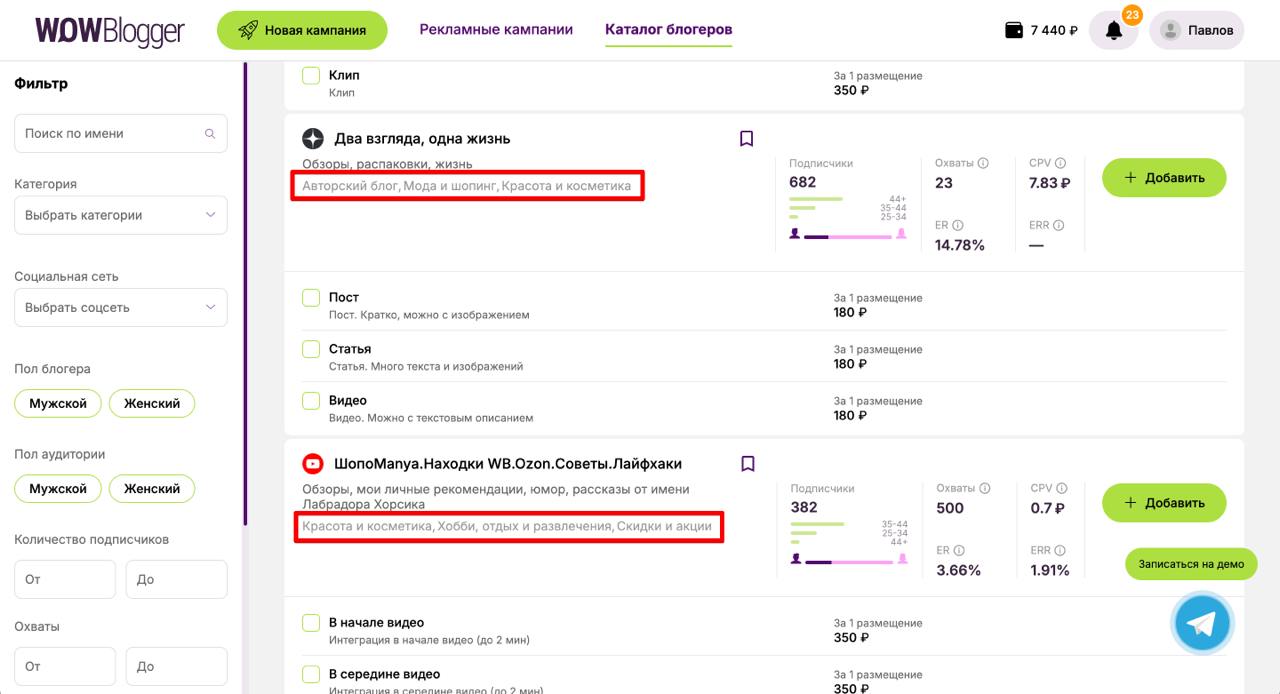Bookmark the "Два взгляда, одна жизнь" blogger

pyautogui.click(x=746, y=139)
